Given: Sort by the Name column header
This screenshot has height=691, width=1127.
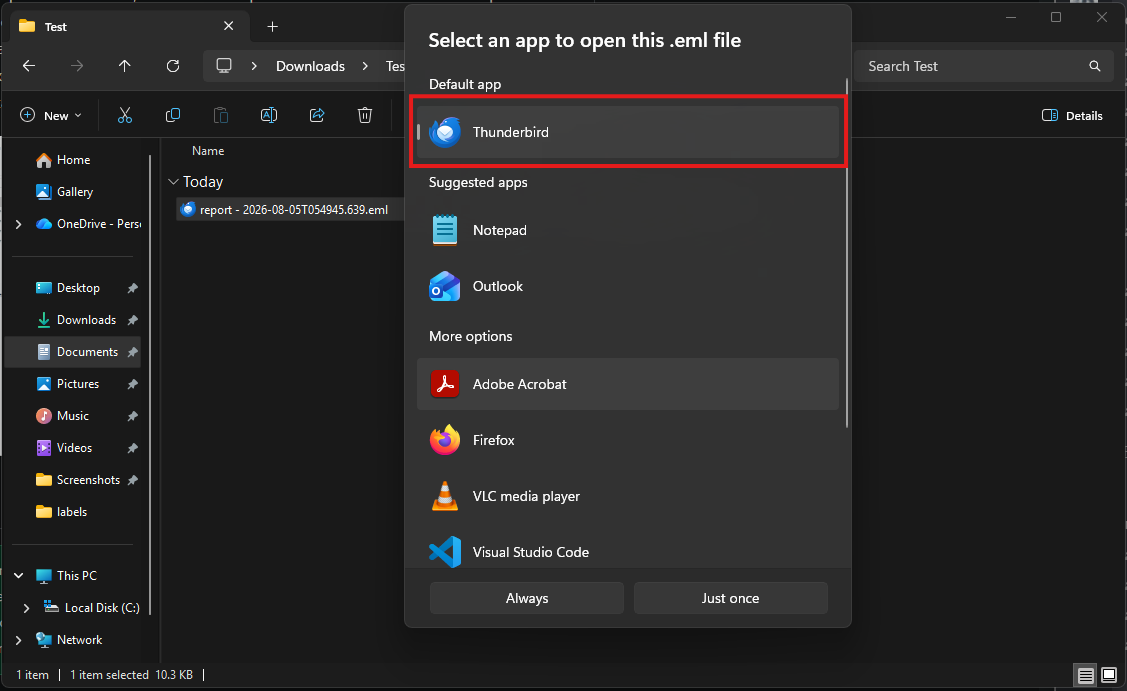Looking at the screenshot, I should point(208,151).
